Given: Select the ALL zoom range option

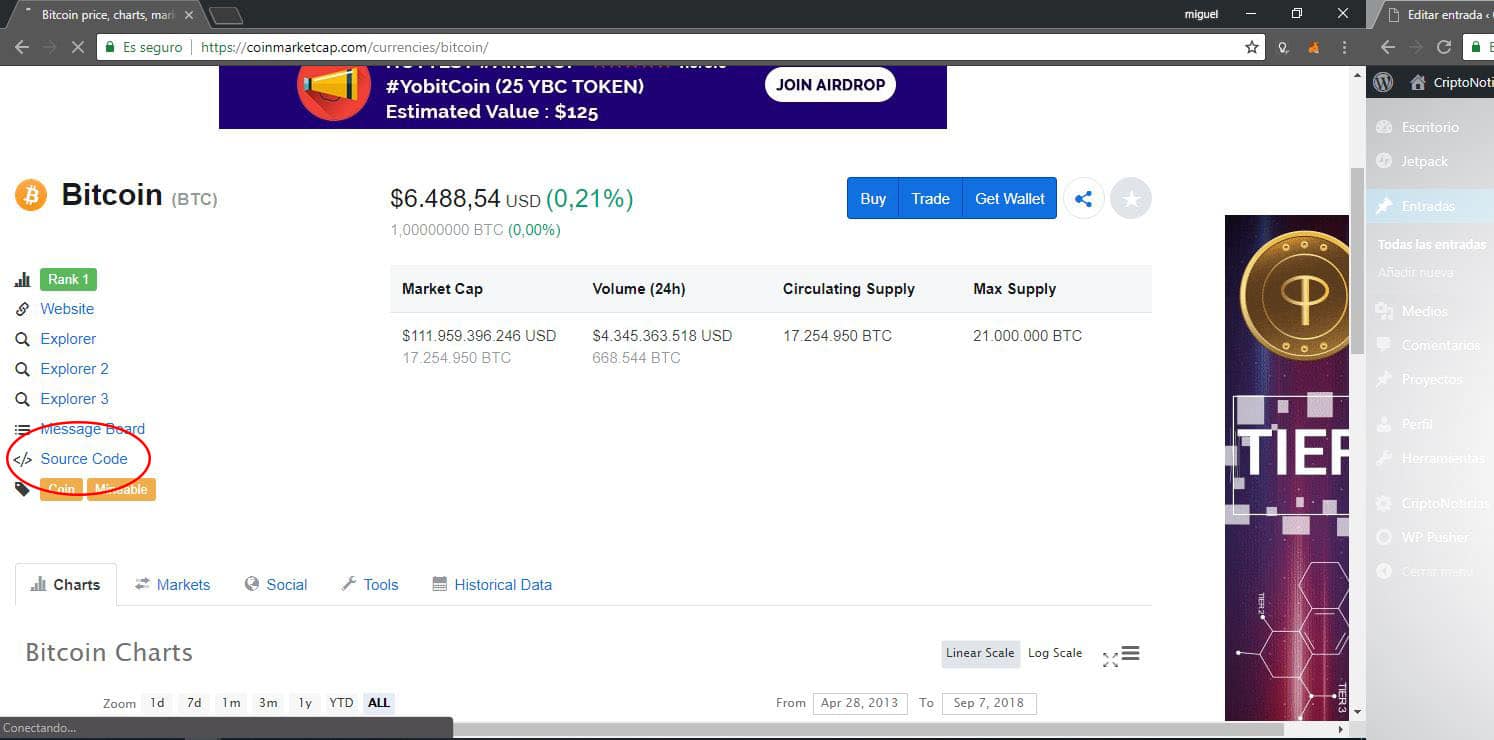Looking at the screenshot, I should pos(378,703).
